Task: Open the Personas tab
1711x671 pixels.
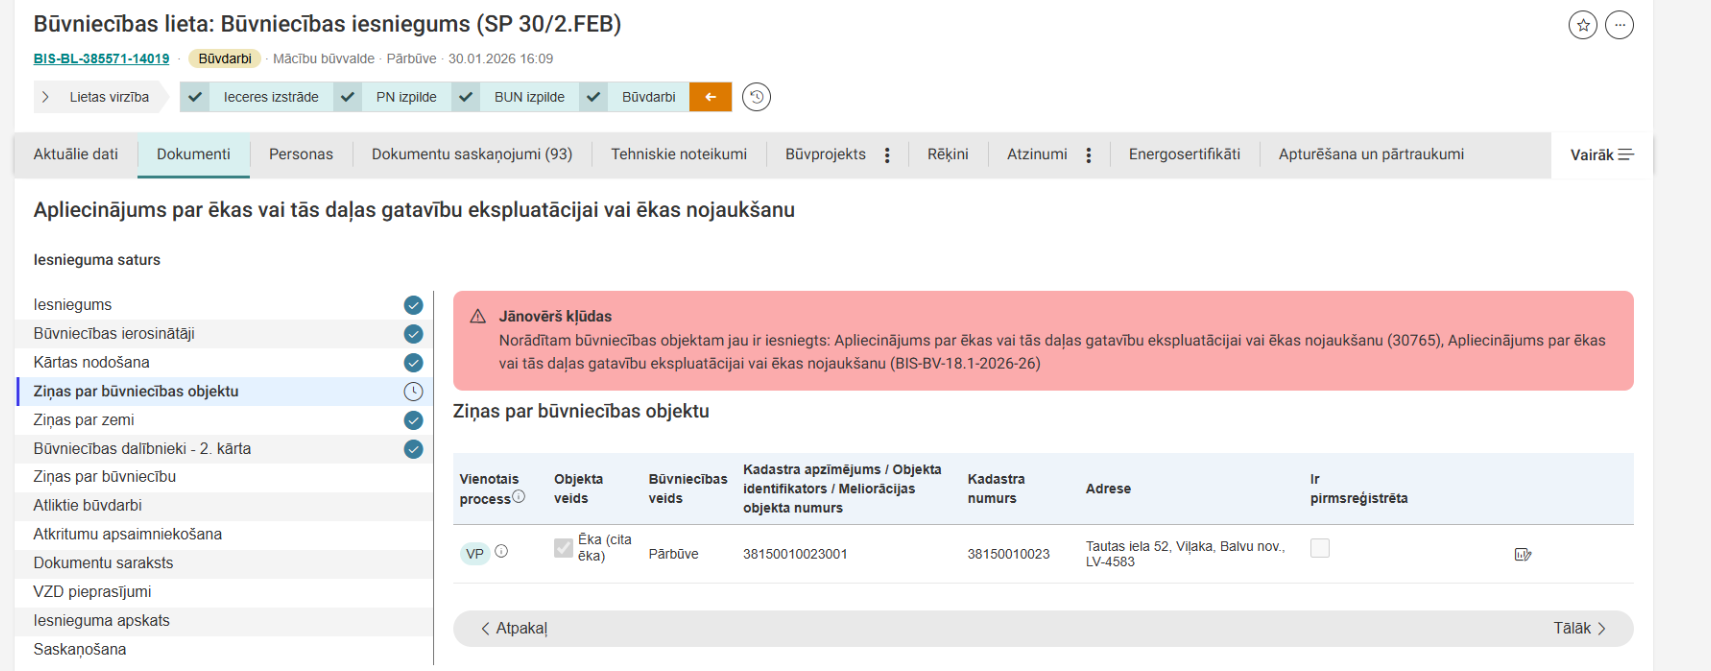Action: (301, 154)
